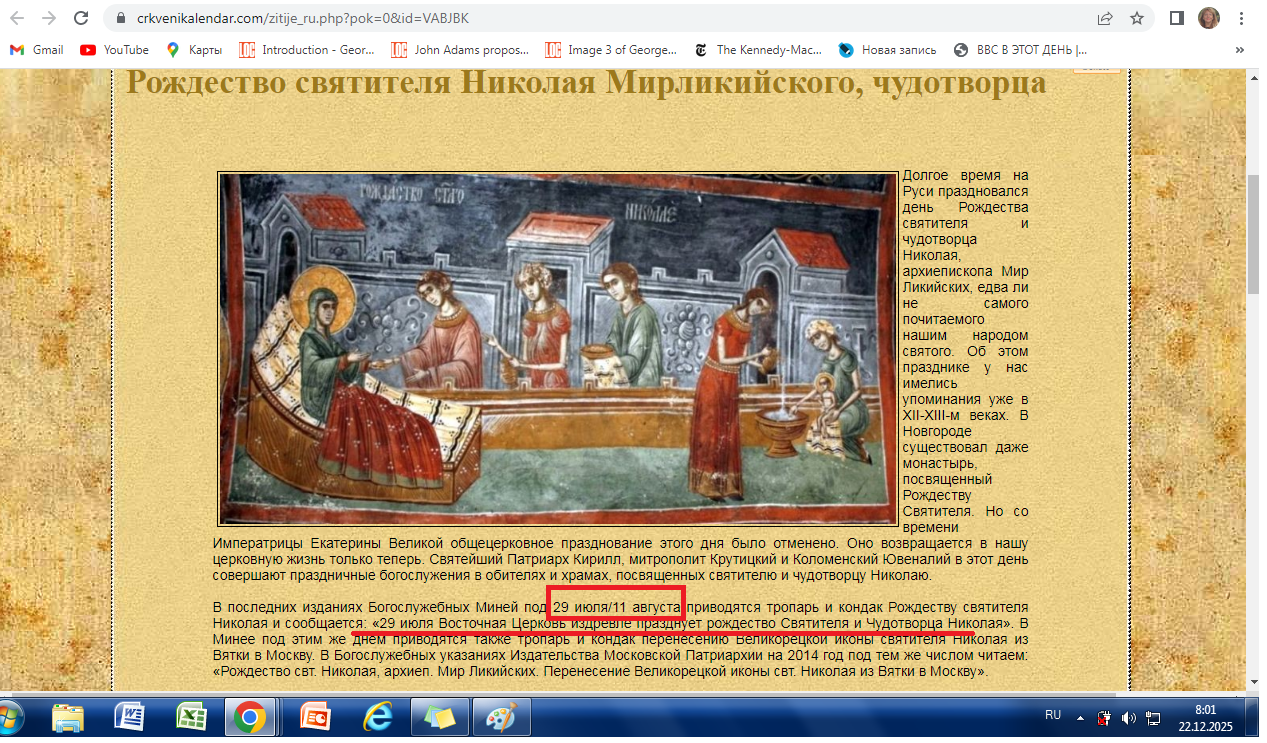Open Microsoft Word from the taskbar
Screen dimensions: 1267x743
pyautogui.click(x=130, y=717)
